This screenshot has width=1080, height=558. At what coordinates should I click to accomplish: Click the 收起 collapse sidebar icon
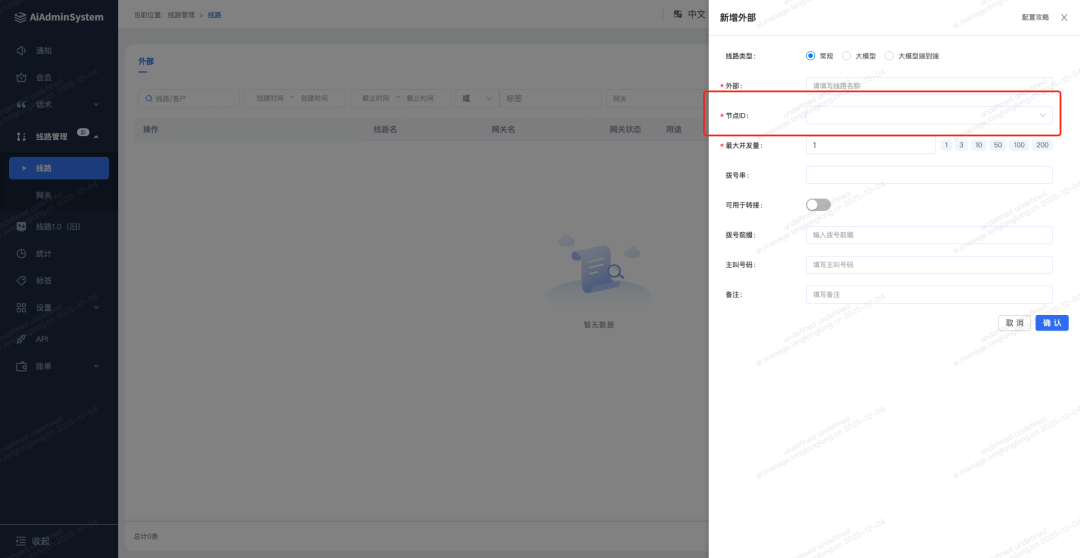tap(19, 541)
